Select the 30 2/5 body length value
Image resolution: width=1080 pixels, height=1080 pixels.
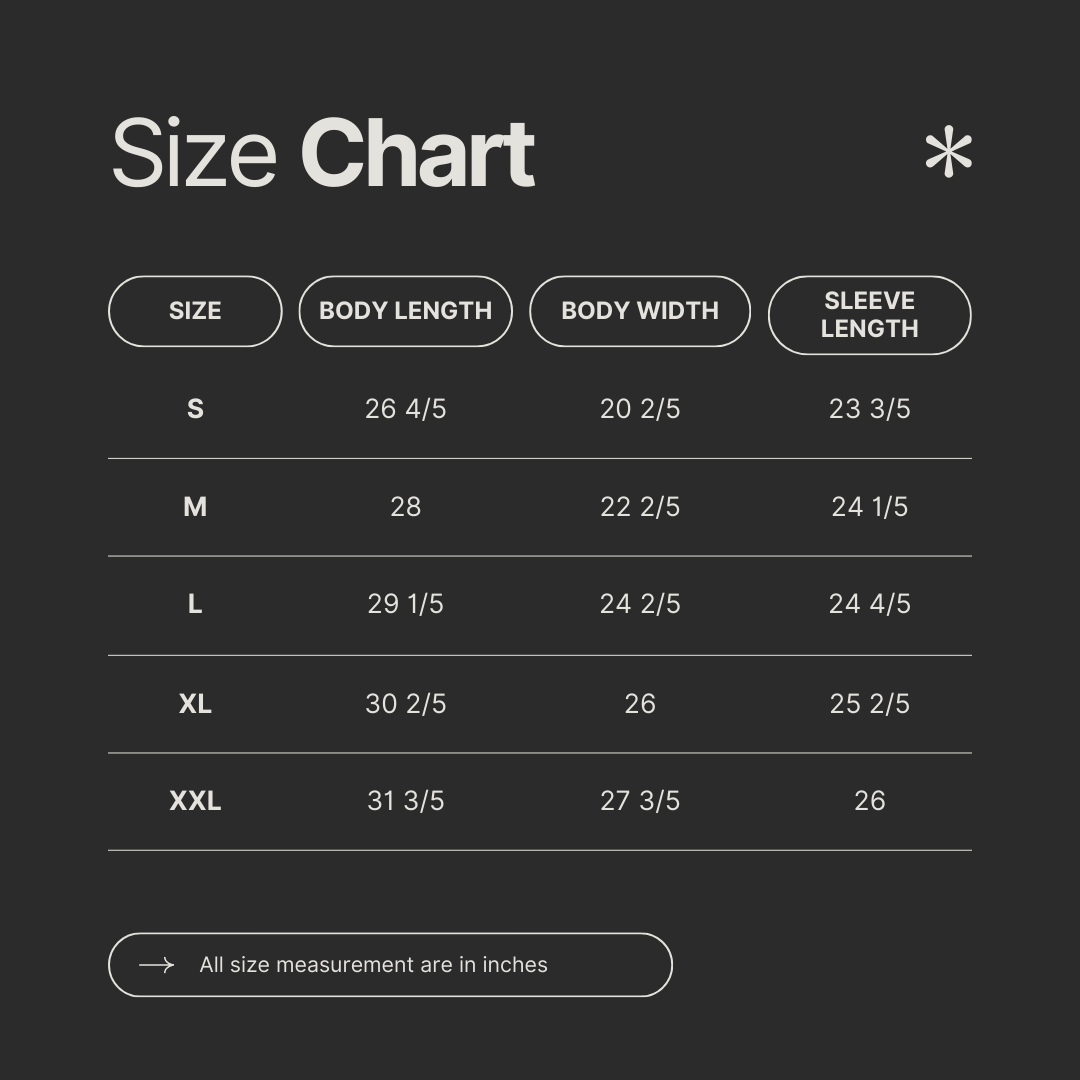(405, 704)
